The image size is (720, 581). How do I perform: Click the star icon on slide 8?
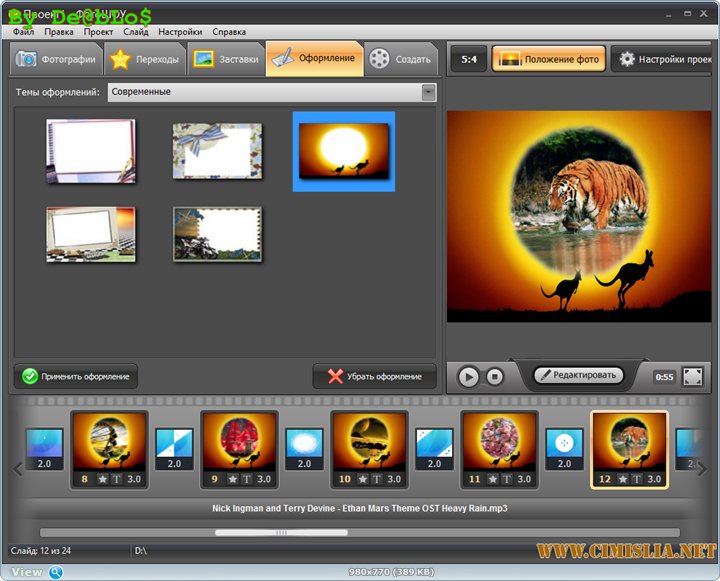(x=102, y=479)
